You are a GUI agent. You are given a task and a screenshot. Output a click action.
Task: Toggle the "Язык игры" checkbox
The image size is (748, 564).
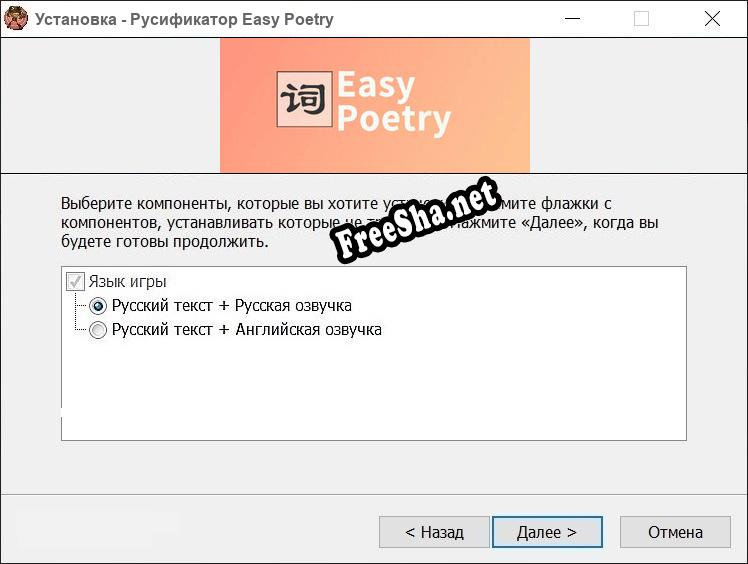[x=74, y=282]
